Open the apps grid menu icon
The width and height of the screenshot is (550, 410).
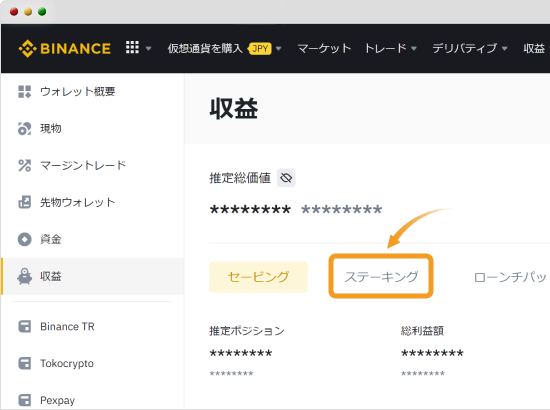point(132,47)
